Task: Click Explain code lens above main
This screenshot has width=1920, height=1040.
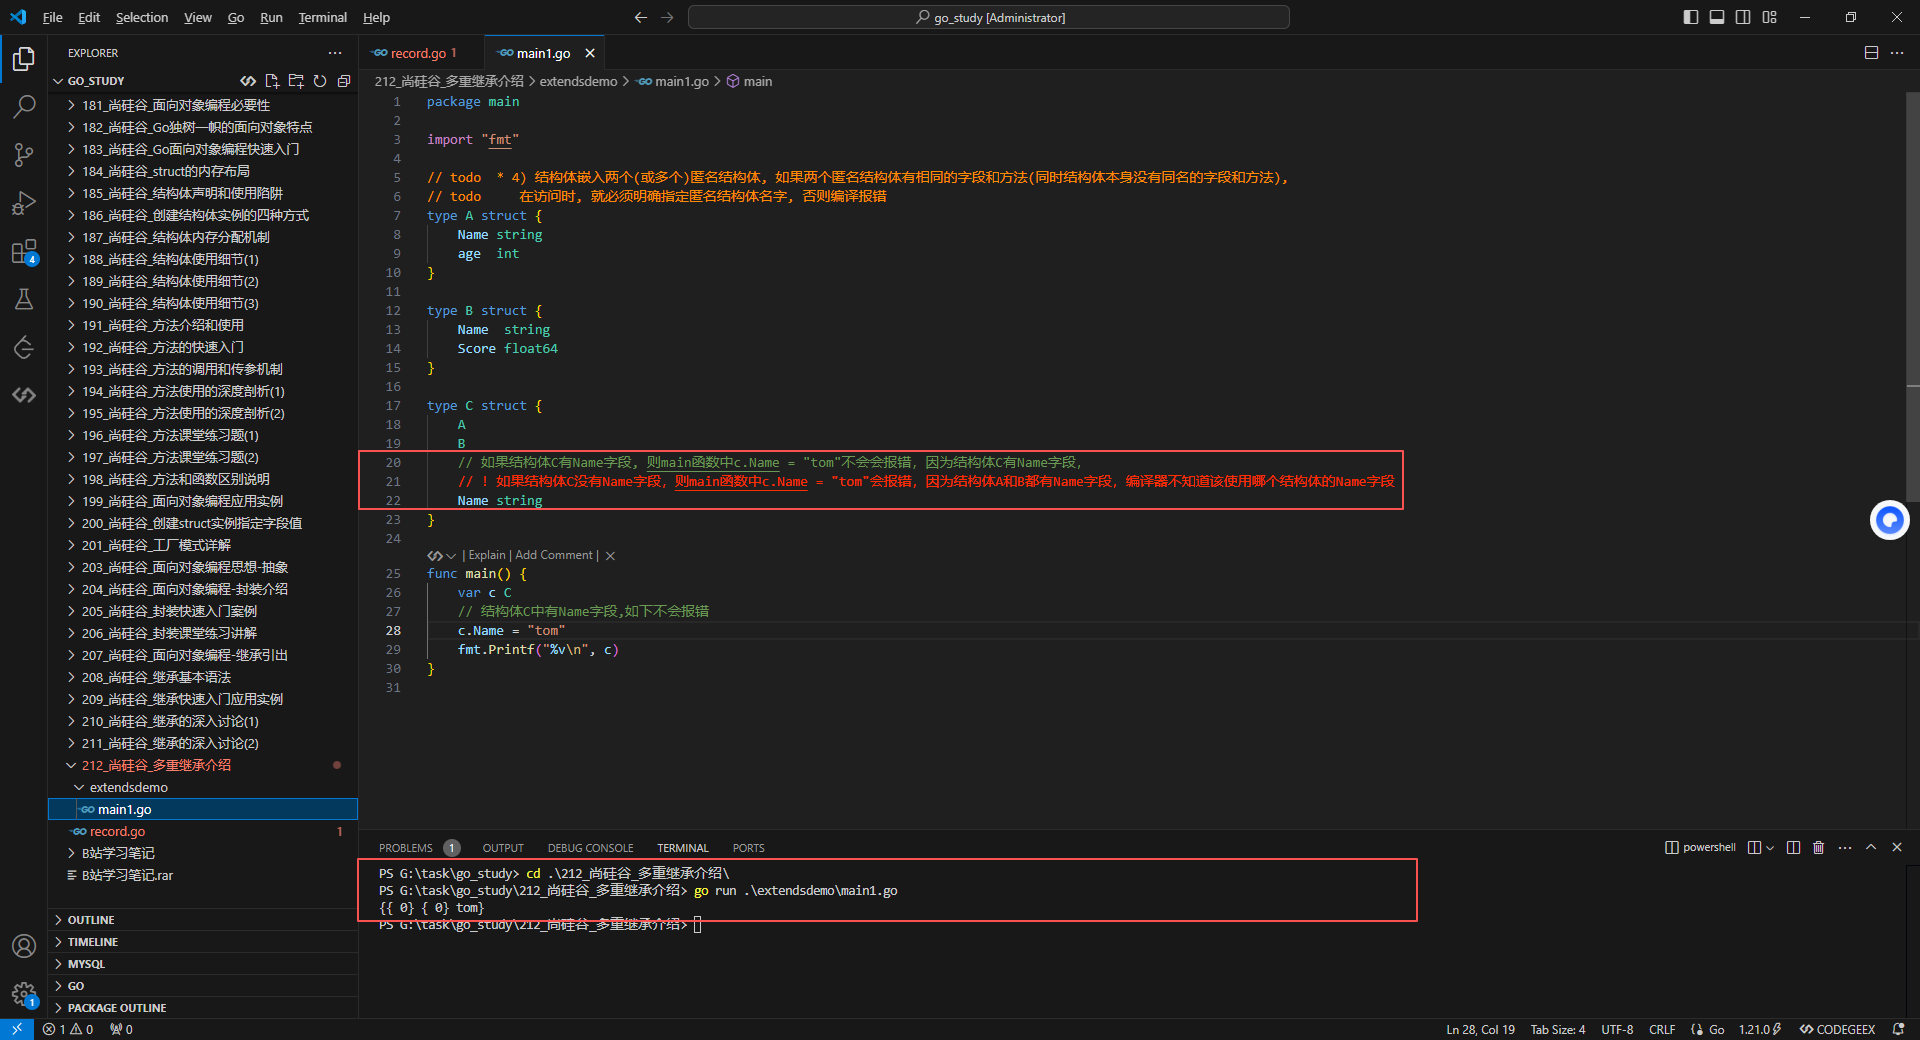Action: pyautogui.click(x=487, y=555)
